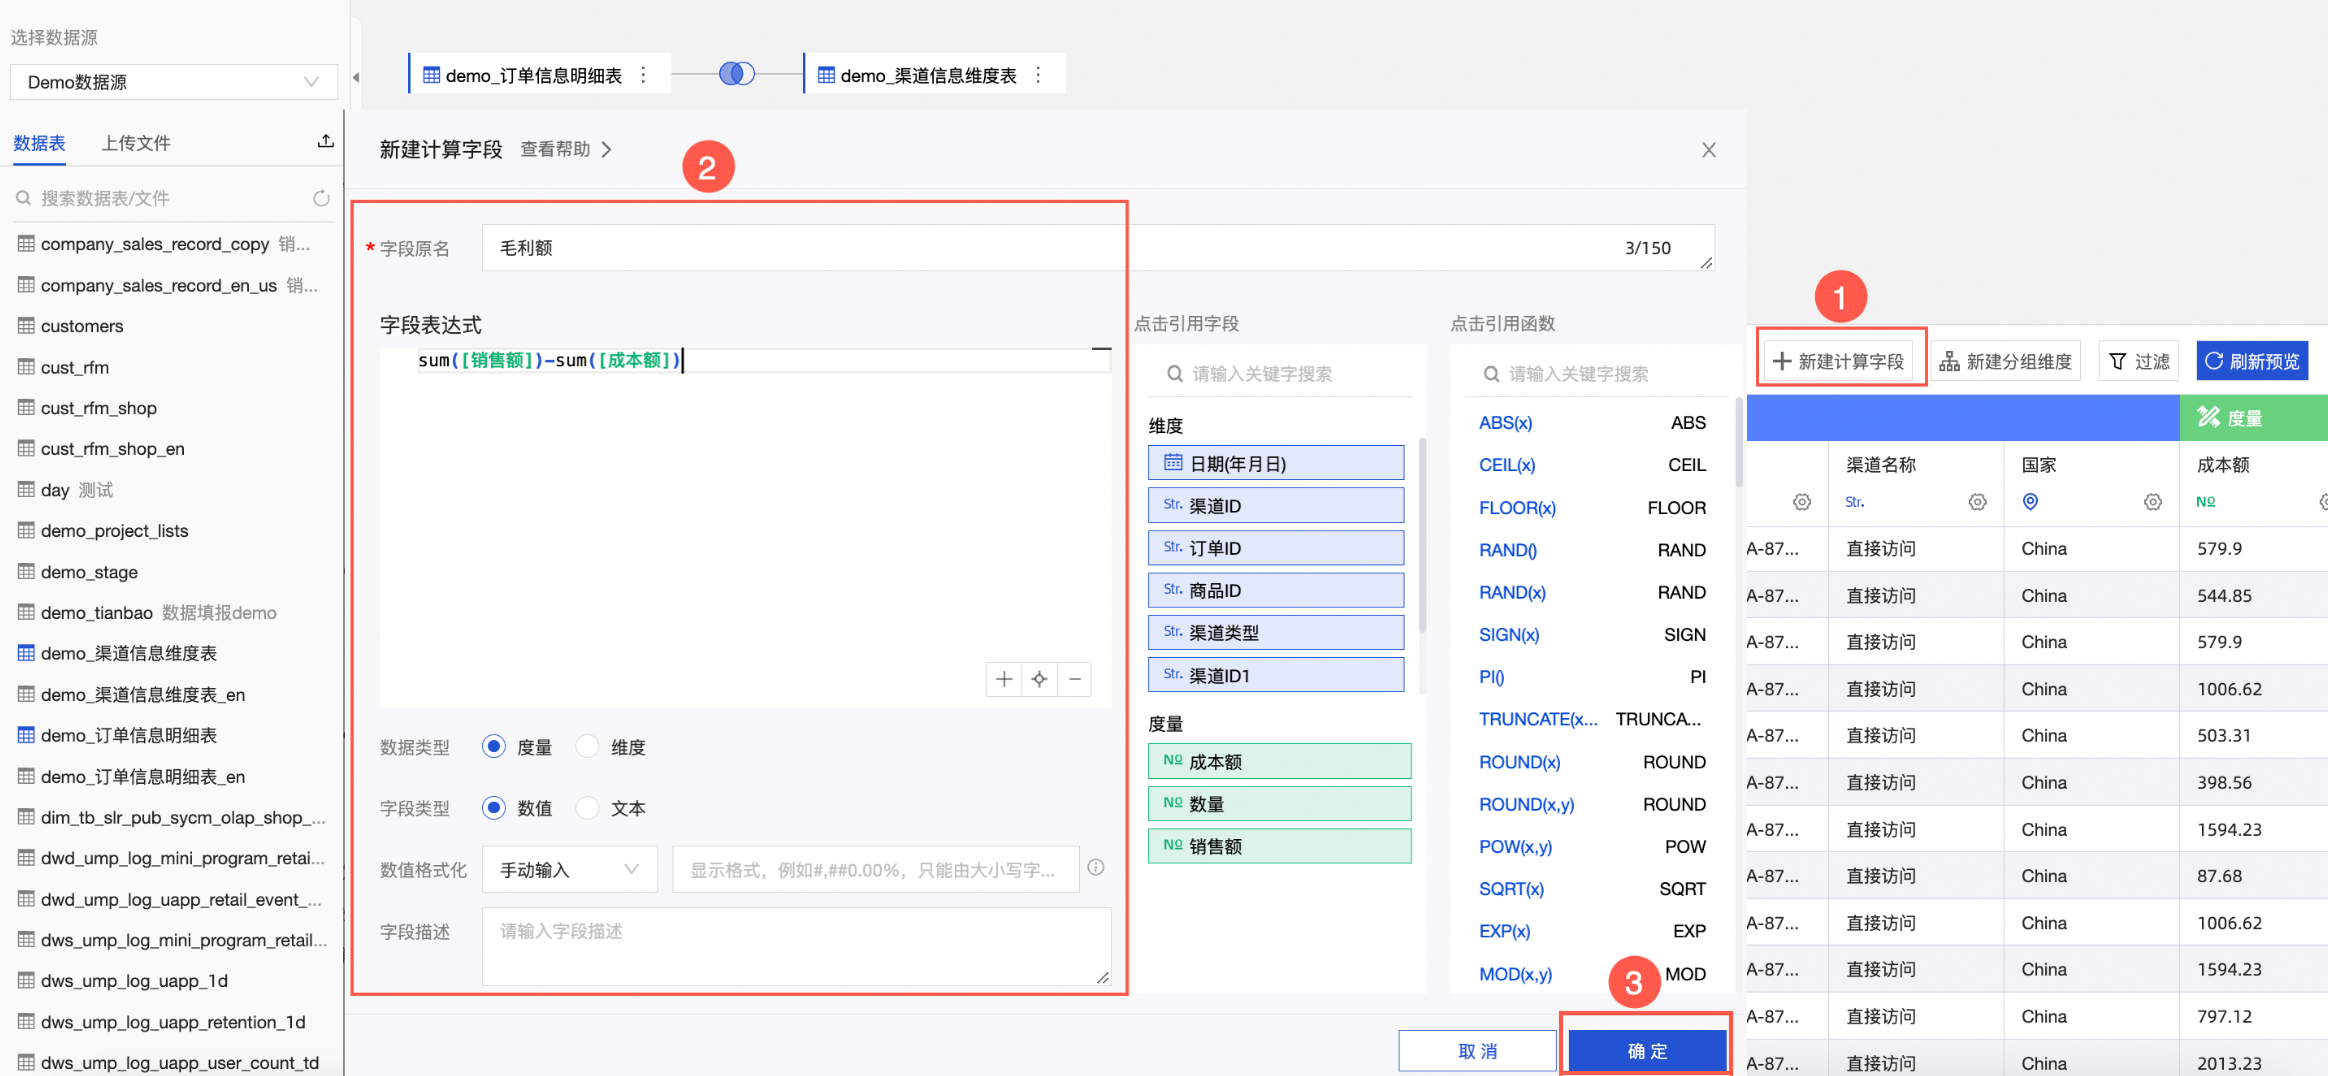This screenshot has height=1076, width=2328.
Task: Click the 新建分组维度 button
Action: click(2005, 361)
